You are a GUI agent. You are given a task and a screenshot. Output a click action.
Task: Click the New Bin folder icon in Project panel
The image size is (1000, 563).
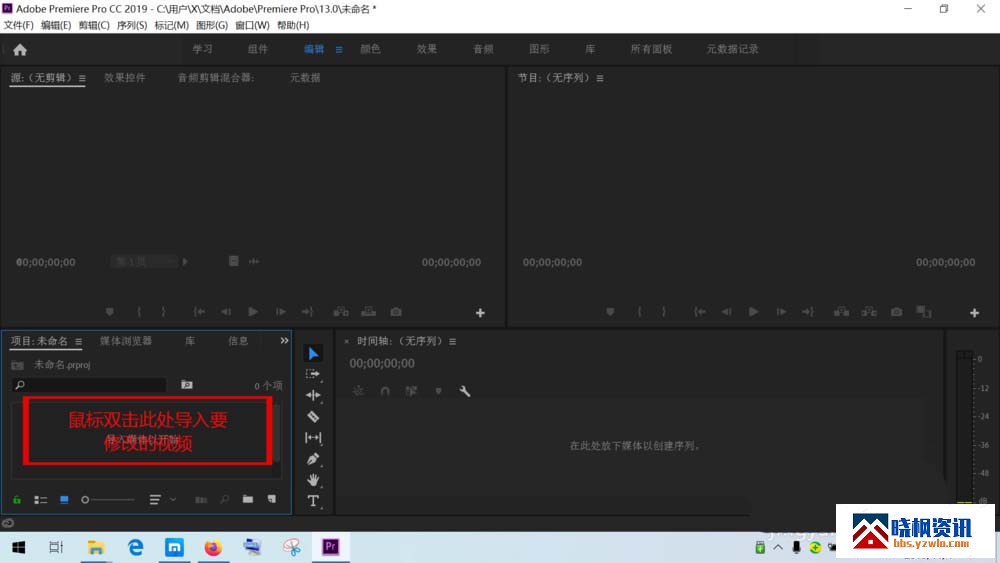click(x=247, y=499)
